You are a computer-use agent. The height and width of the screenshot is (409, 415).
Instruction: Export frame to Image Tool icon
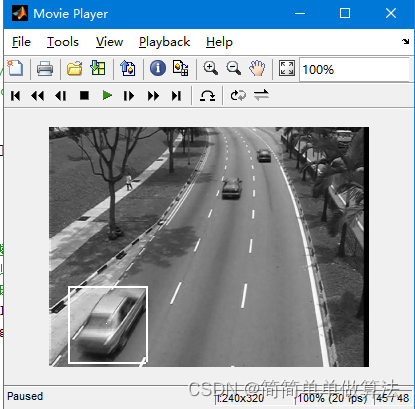(128, 68)
